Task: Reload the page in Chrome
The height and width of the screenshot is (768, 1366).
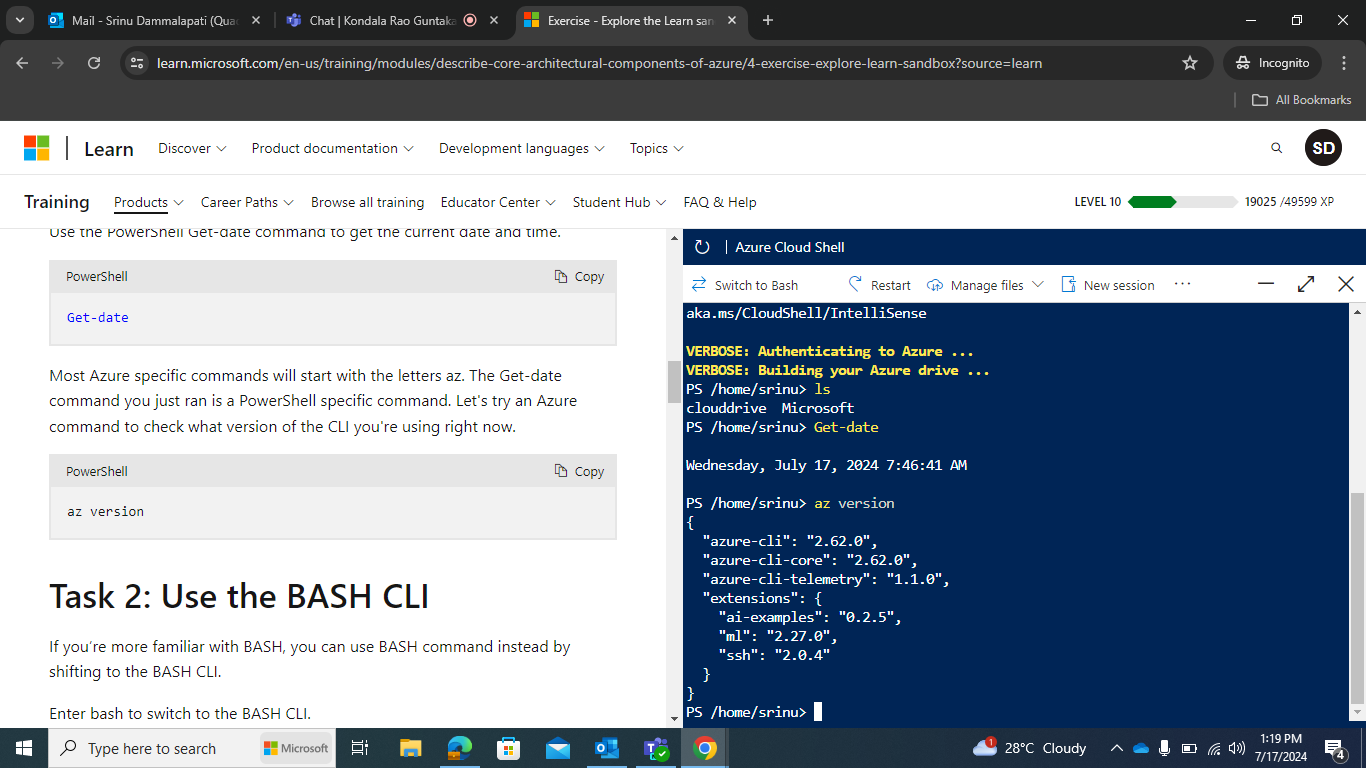Action: click(x=94, y=63)
